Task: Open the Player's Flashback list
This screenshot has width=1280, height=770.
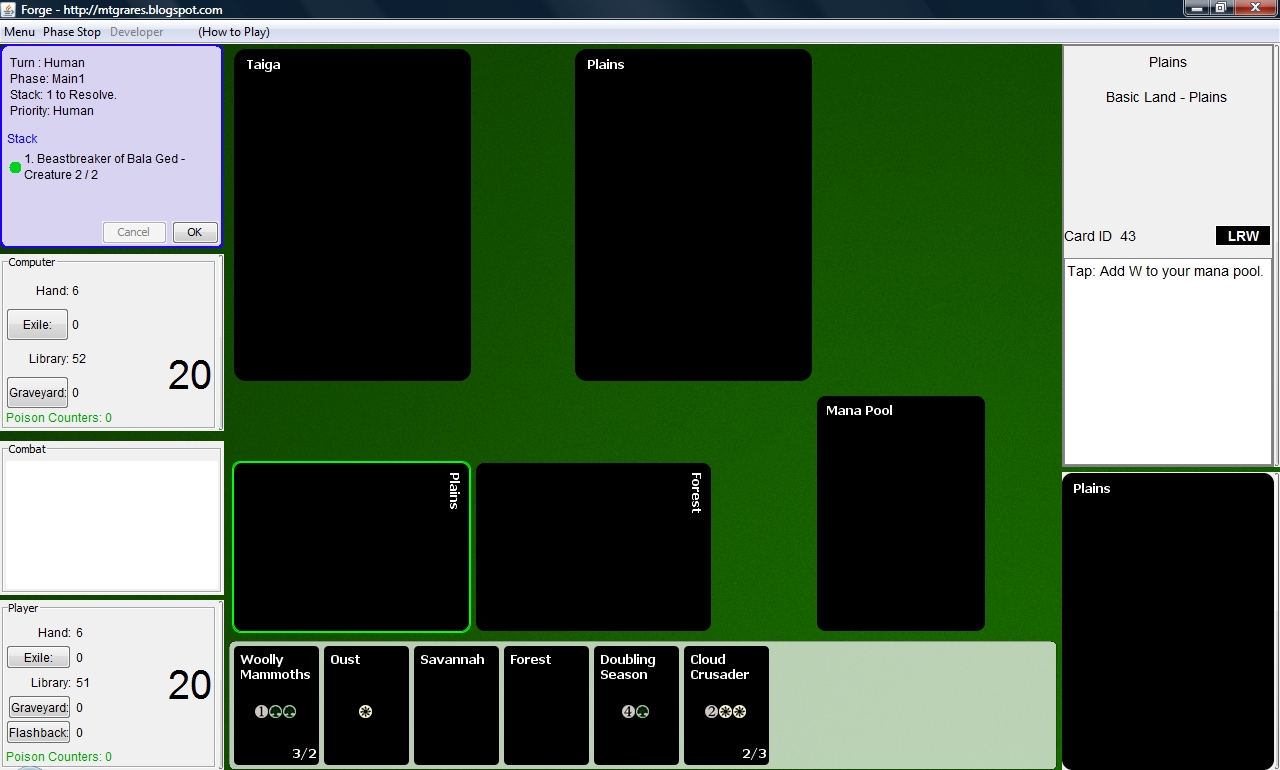Action: point(38,732)
